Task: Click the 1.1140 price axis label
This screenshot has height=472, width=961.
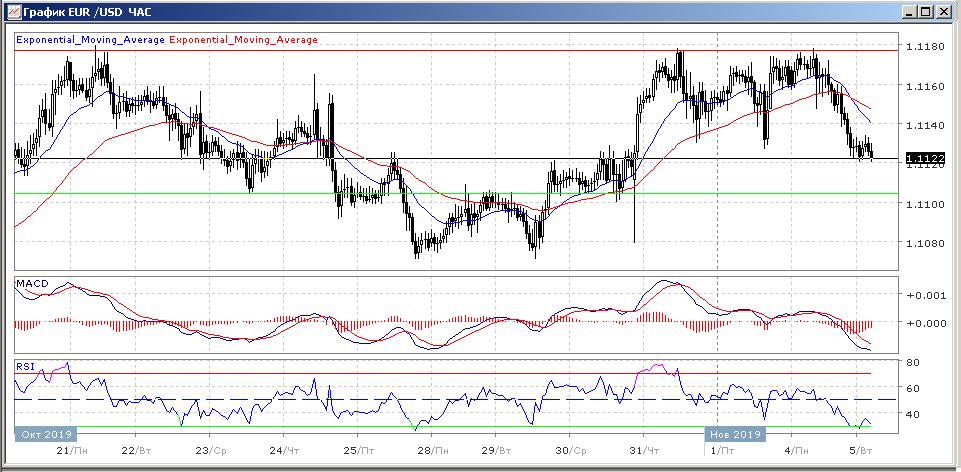Action: [924, 125]
